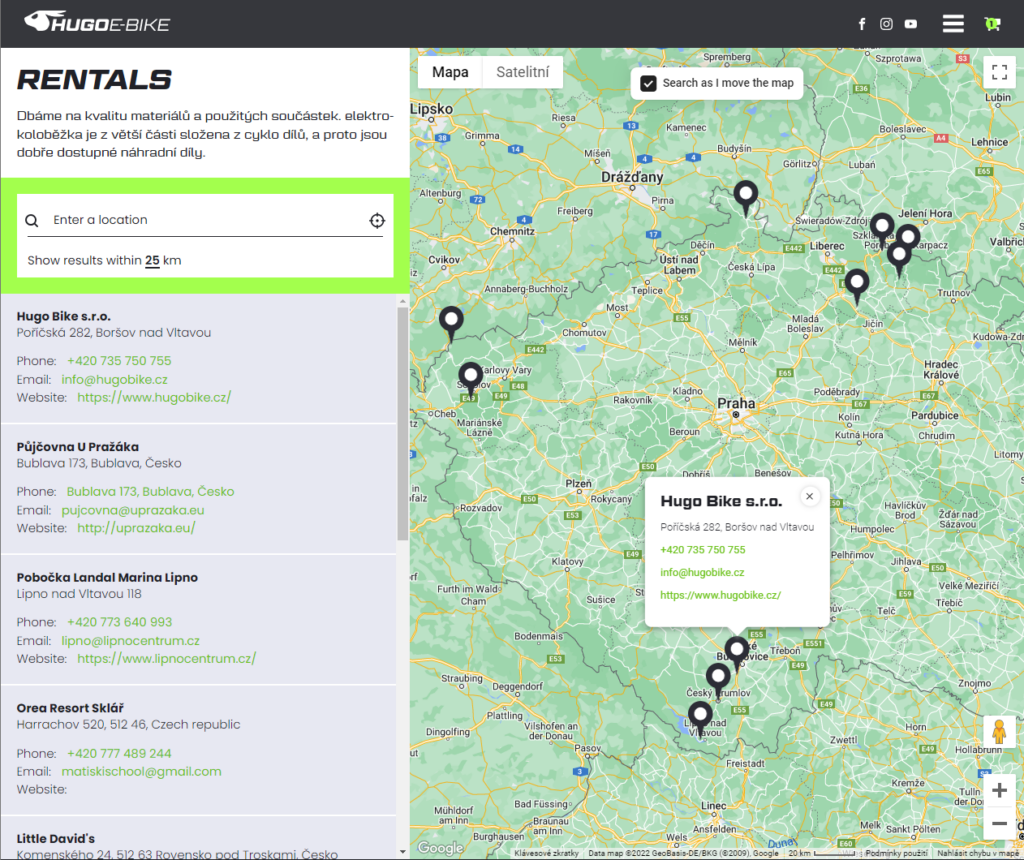Open the YouTube channel icon

(910, 24)
